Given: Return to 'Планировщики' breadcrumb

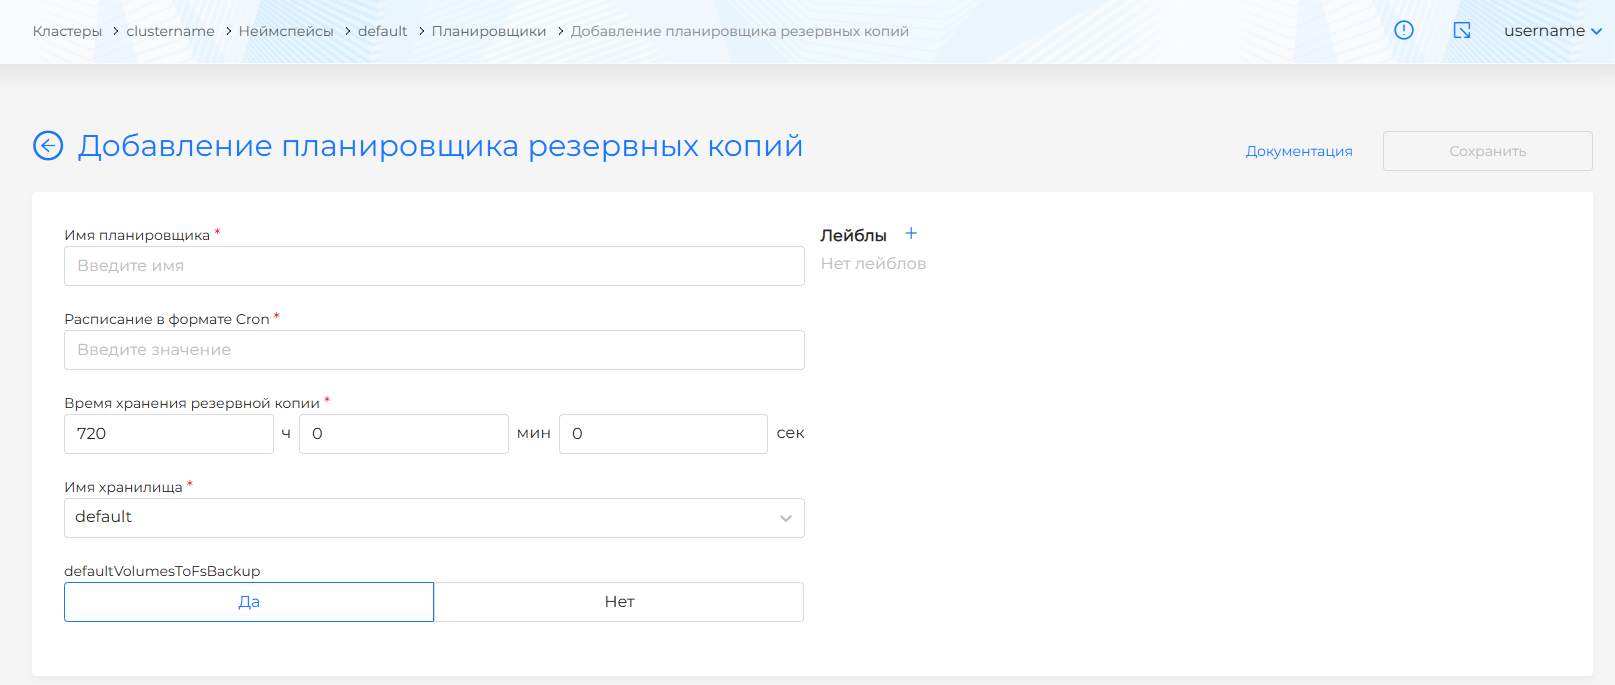Looking at the screenshot, I should click(489, 31).
